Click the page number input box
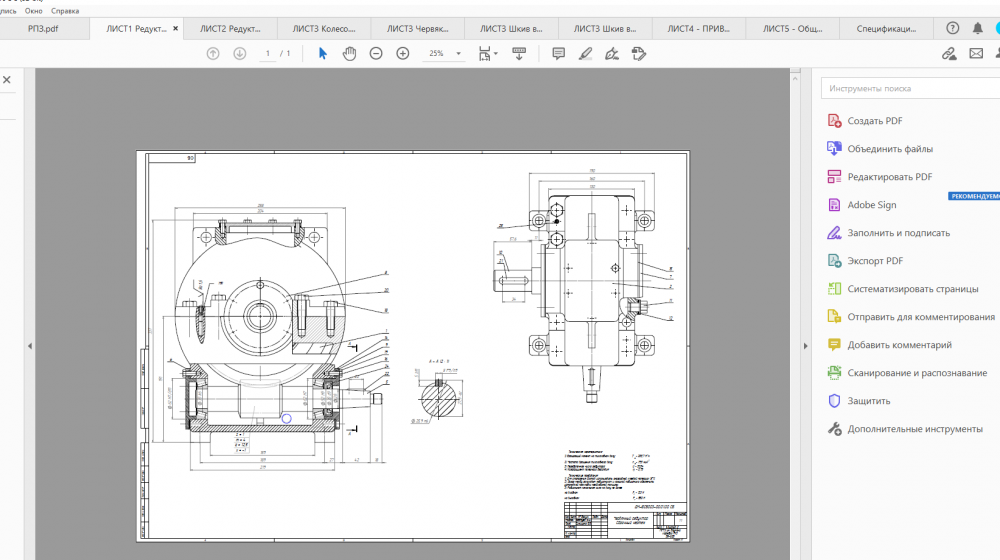Image resolution: width=1000 pixels, height=560 pixels. point(267,53)
